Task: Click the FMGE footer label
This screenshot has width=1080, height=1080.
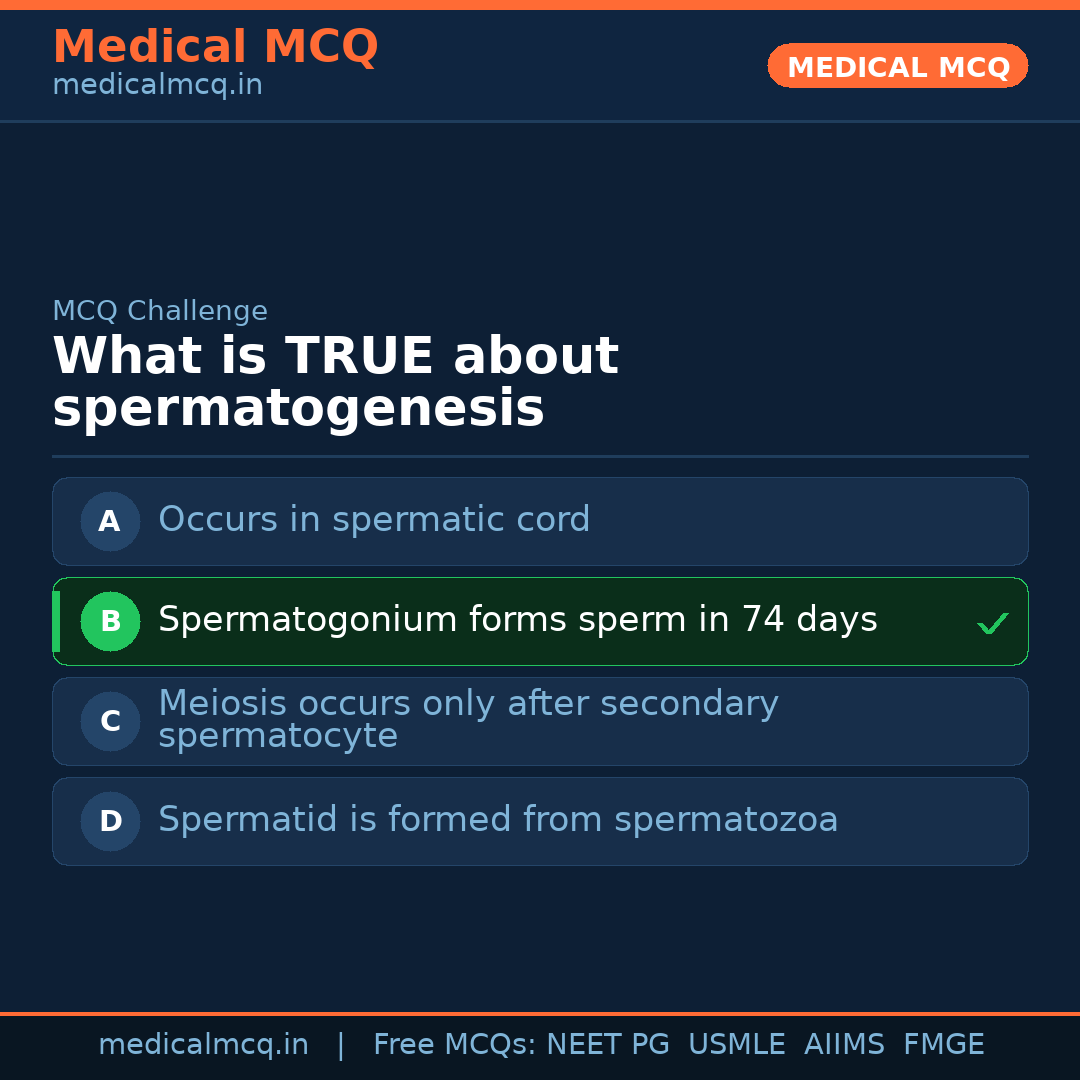Action: (943, 1043)
